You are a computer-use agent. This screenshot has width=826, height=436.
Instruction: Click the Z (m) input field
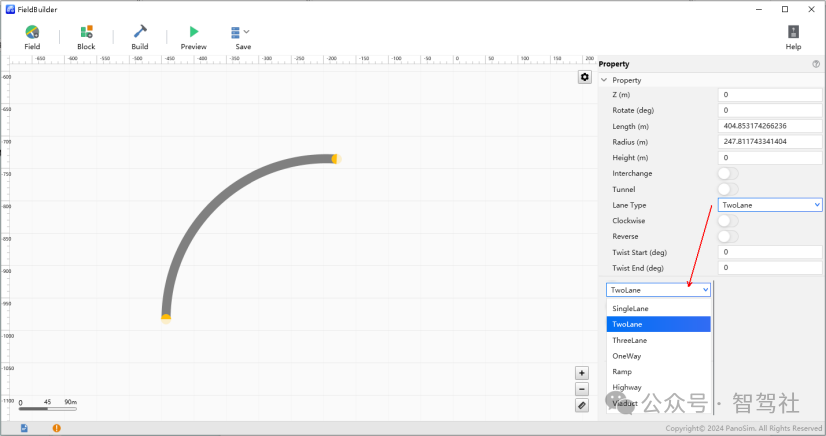pyautogui.click(x=770, y=95)
